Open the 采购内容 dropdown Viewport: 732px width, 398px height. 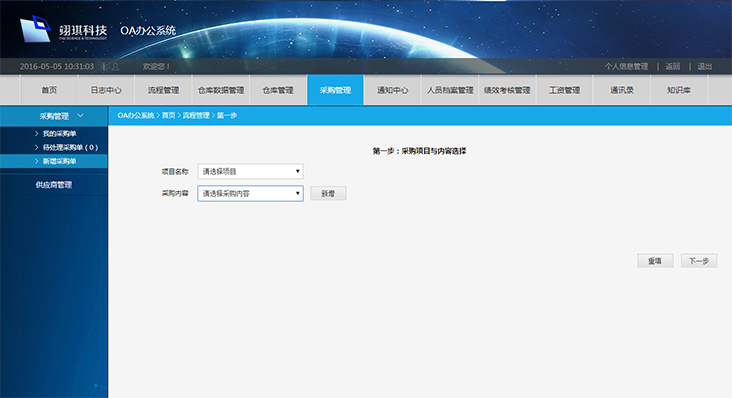(x=250, y=193)
